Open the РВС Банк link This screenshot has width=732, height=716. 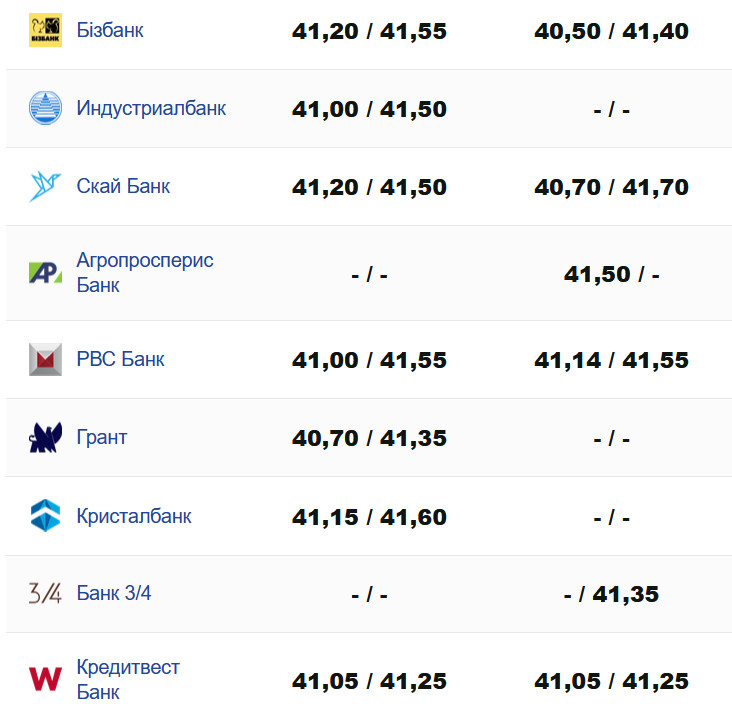[120, 359]
